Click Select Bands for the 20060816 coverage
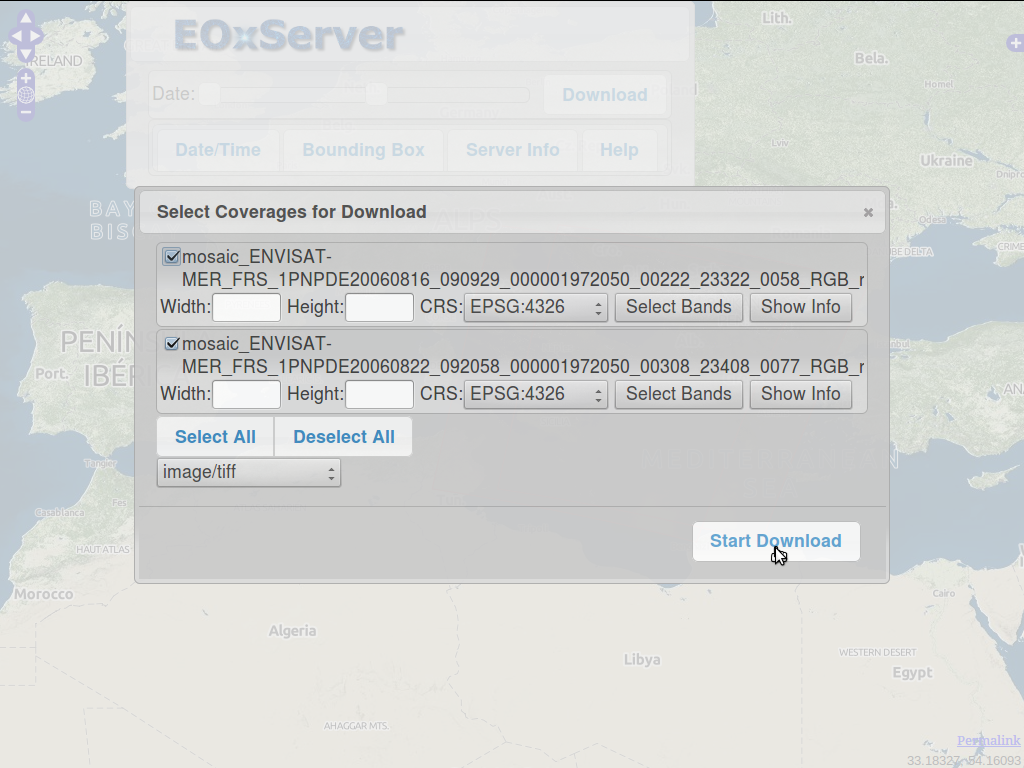1024x768 pixels. click(679, 307)
